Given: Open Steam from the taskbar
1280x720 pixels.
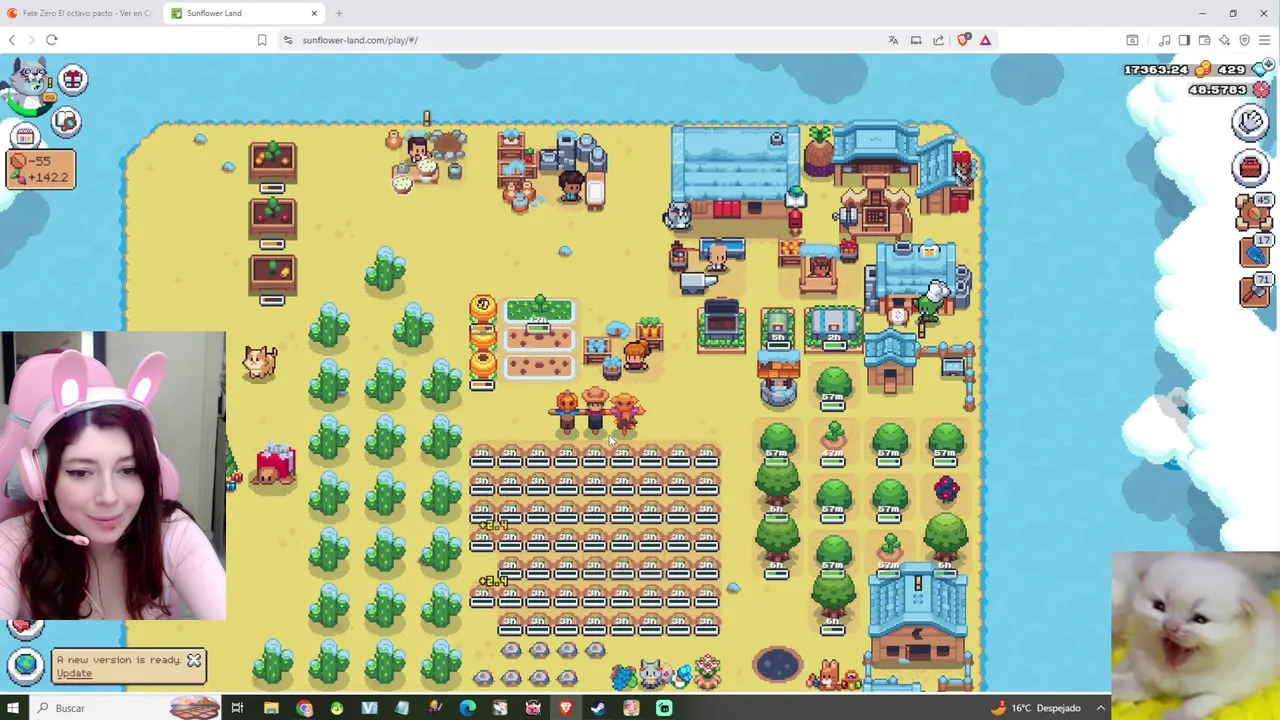Looking at the screenshot, I should pyautogui.click(x=598, y=708).
